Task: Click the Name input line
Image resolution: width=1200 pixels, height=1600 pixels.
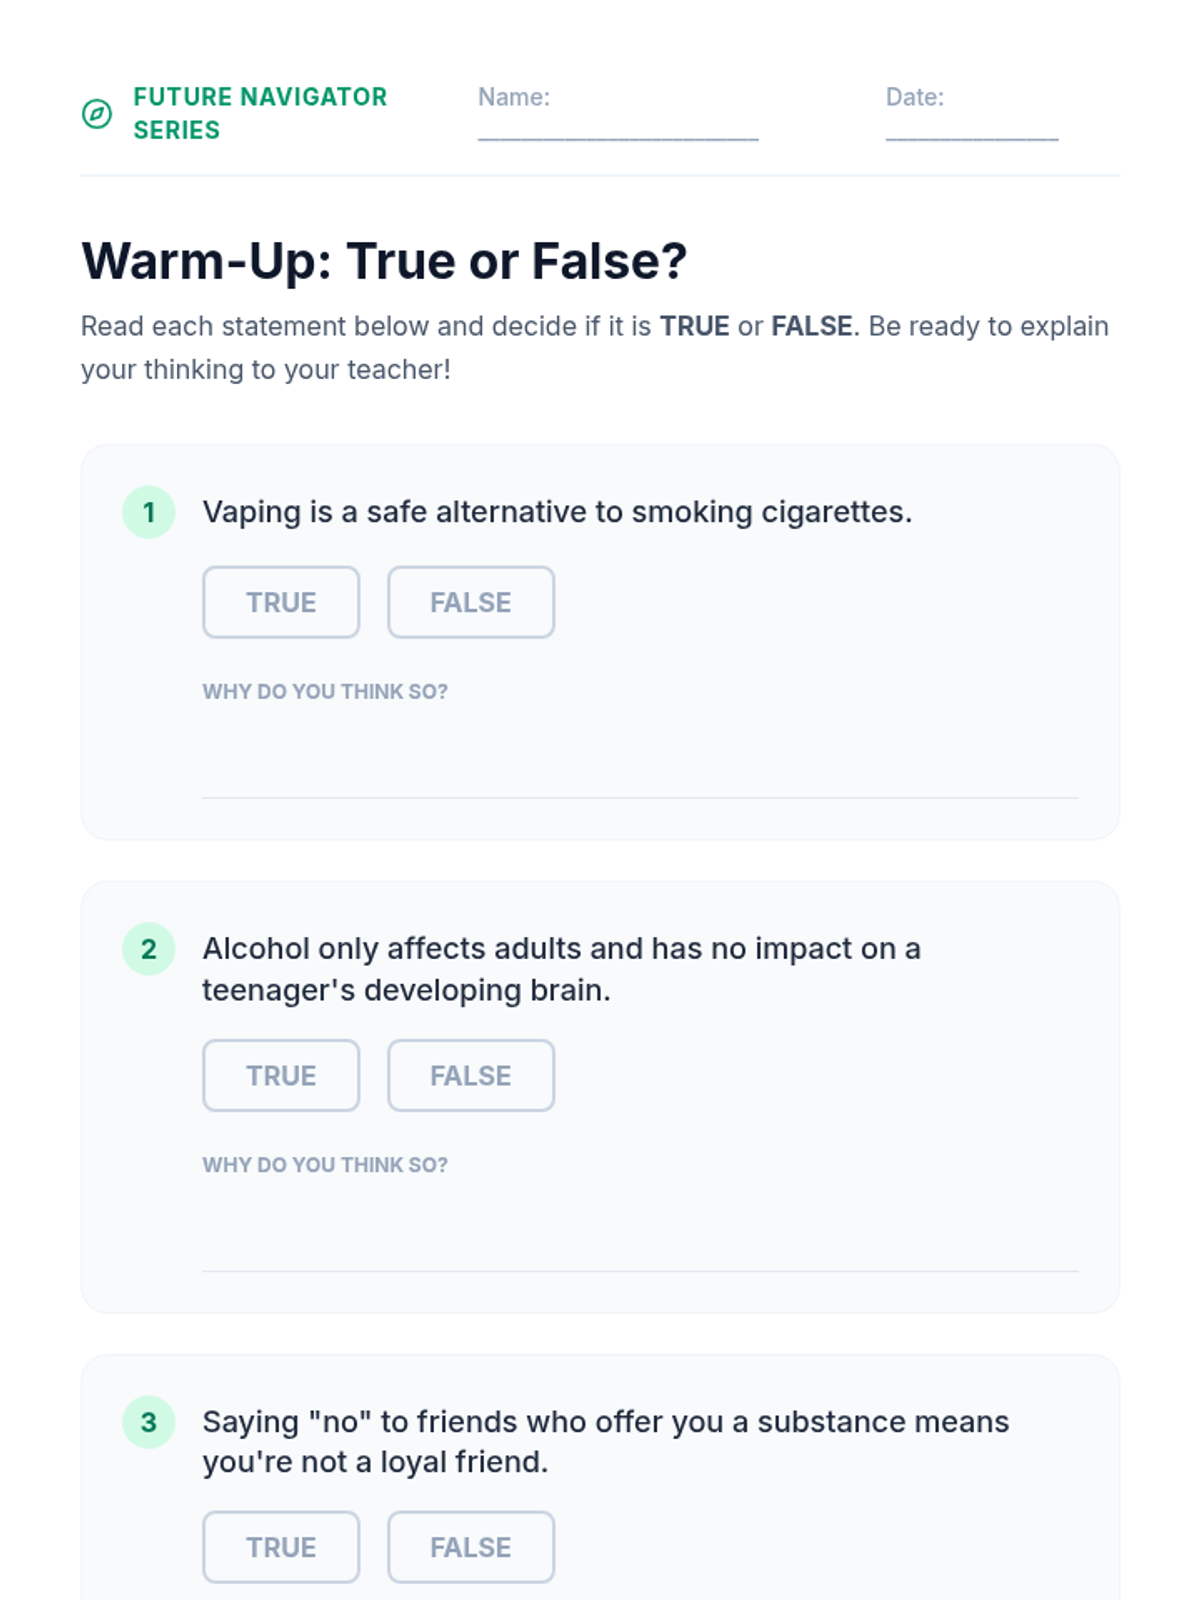Action: (617, 127)
